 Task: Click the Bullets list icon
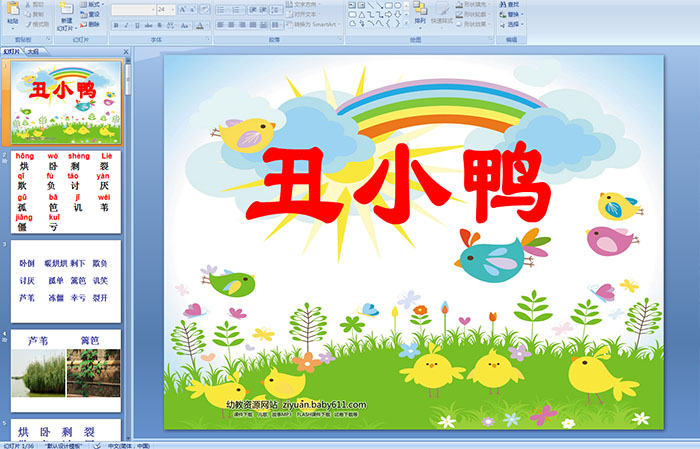[x=222, y=9]
